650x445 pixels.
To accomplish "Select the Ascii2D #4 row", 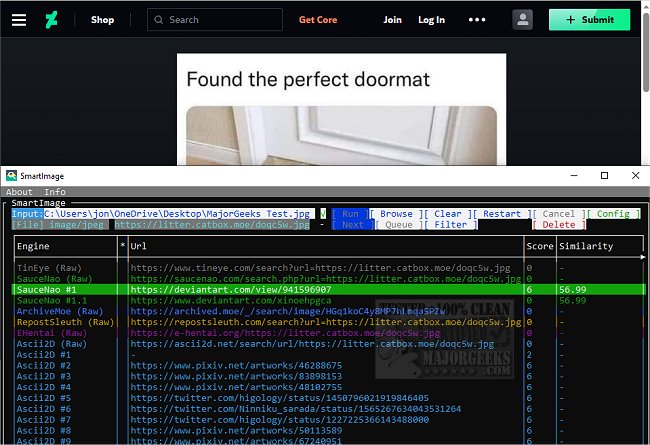I will tap(328, 387).
